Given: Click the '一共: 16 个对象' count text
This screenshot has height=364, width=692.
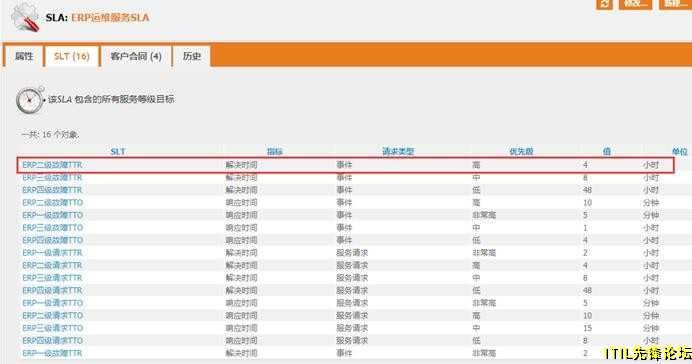Looking at the screenshot, I should 50,135.
